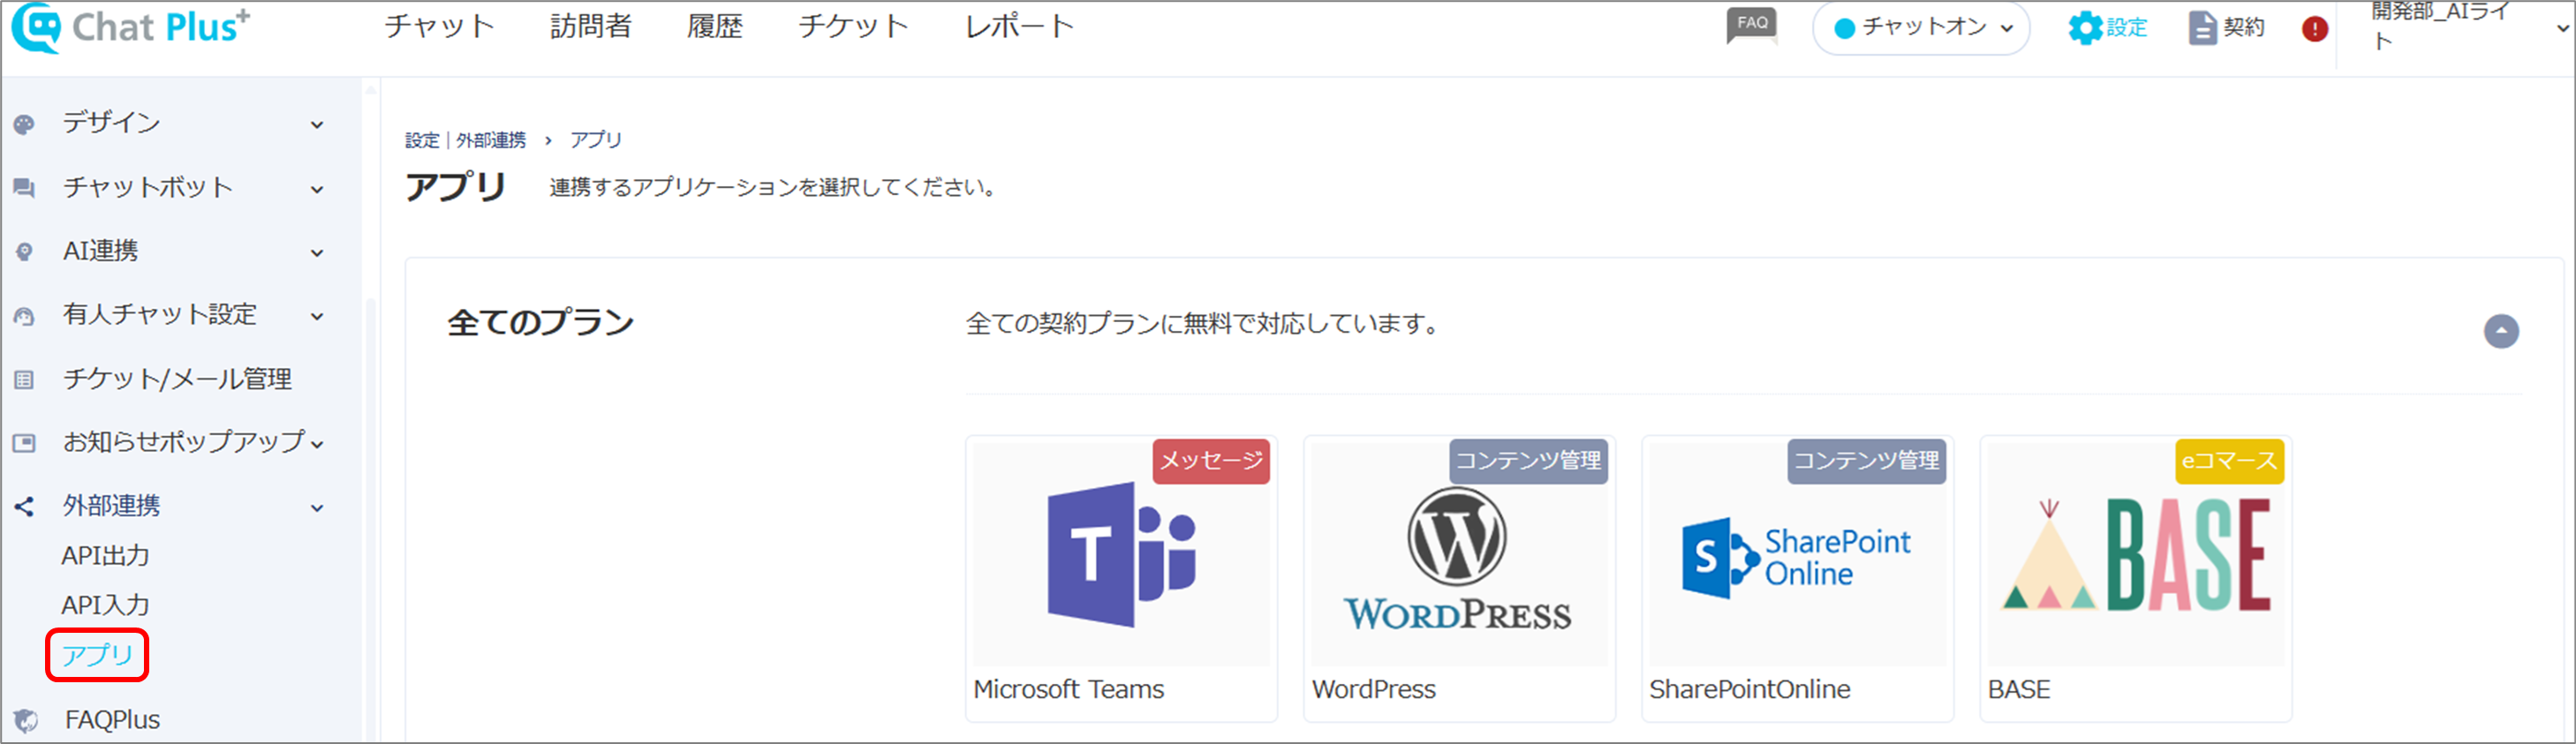Click the AI連携 head icon
The image size is (2576, 744).
(24, 252)
